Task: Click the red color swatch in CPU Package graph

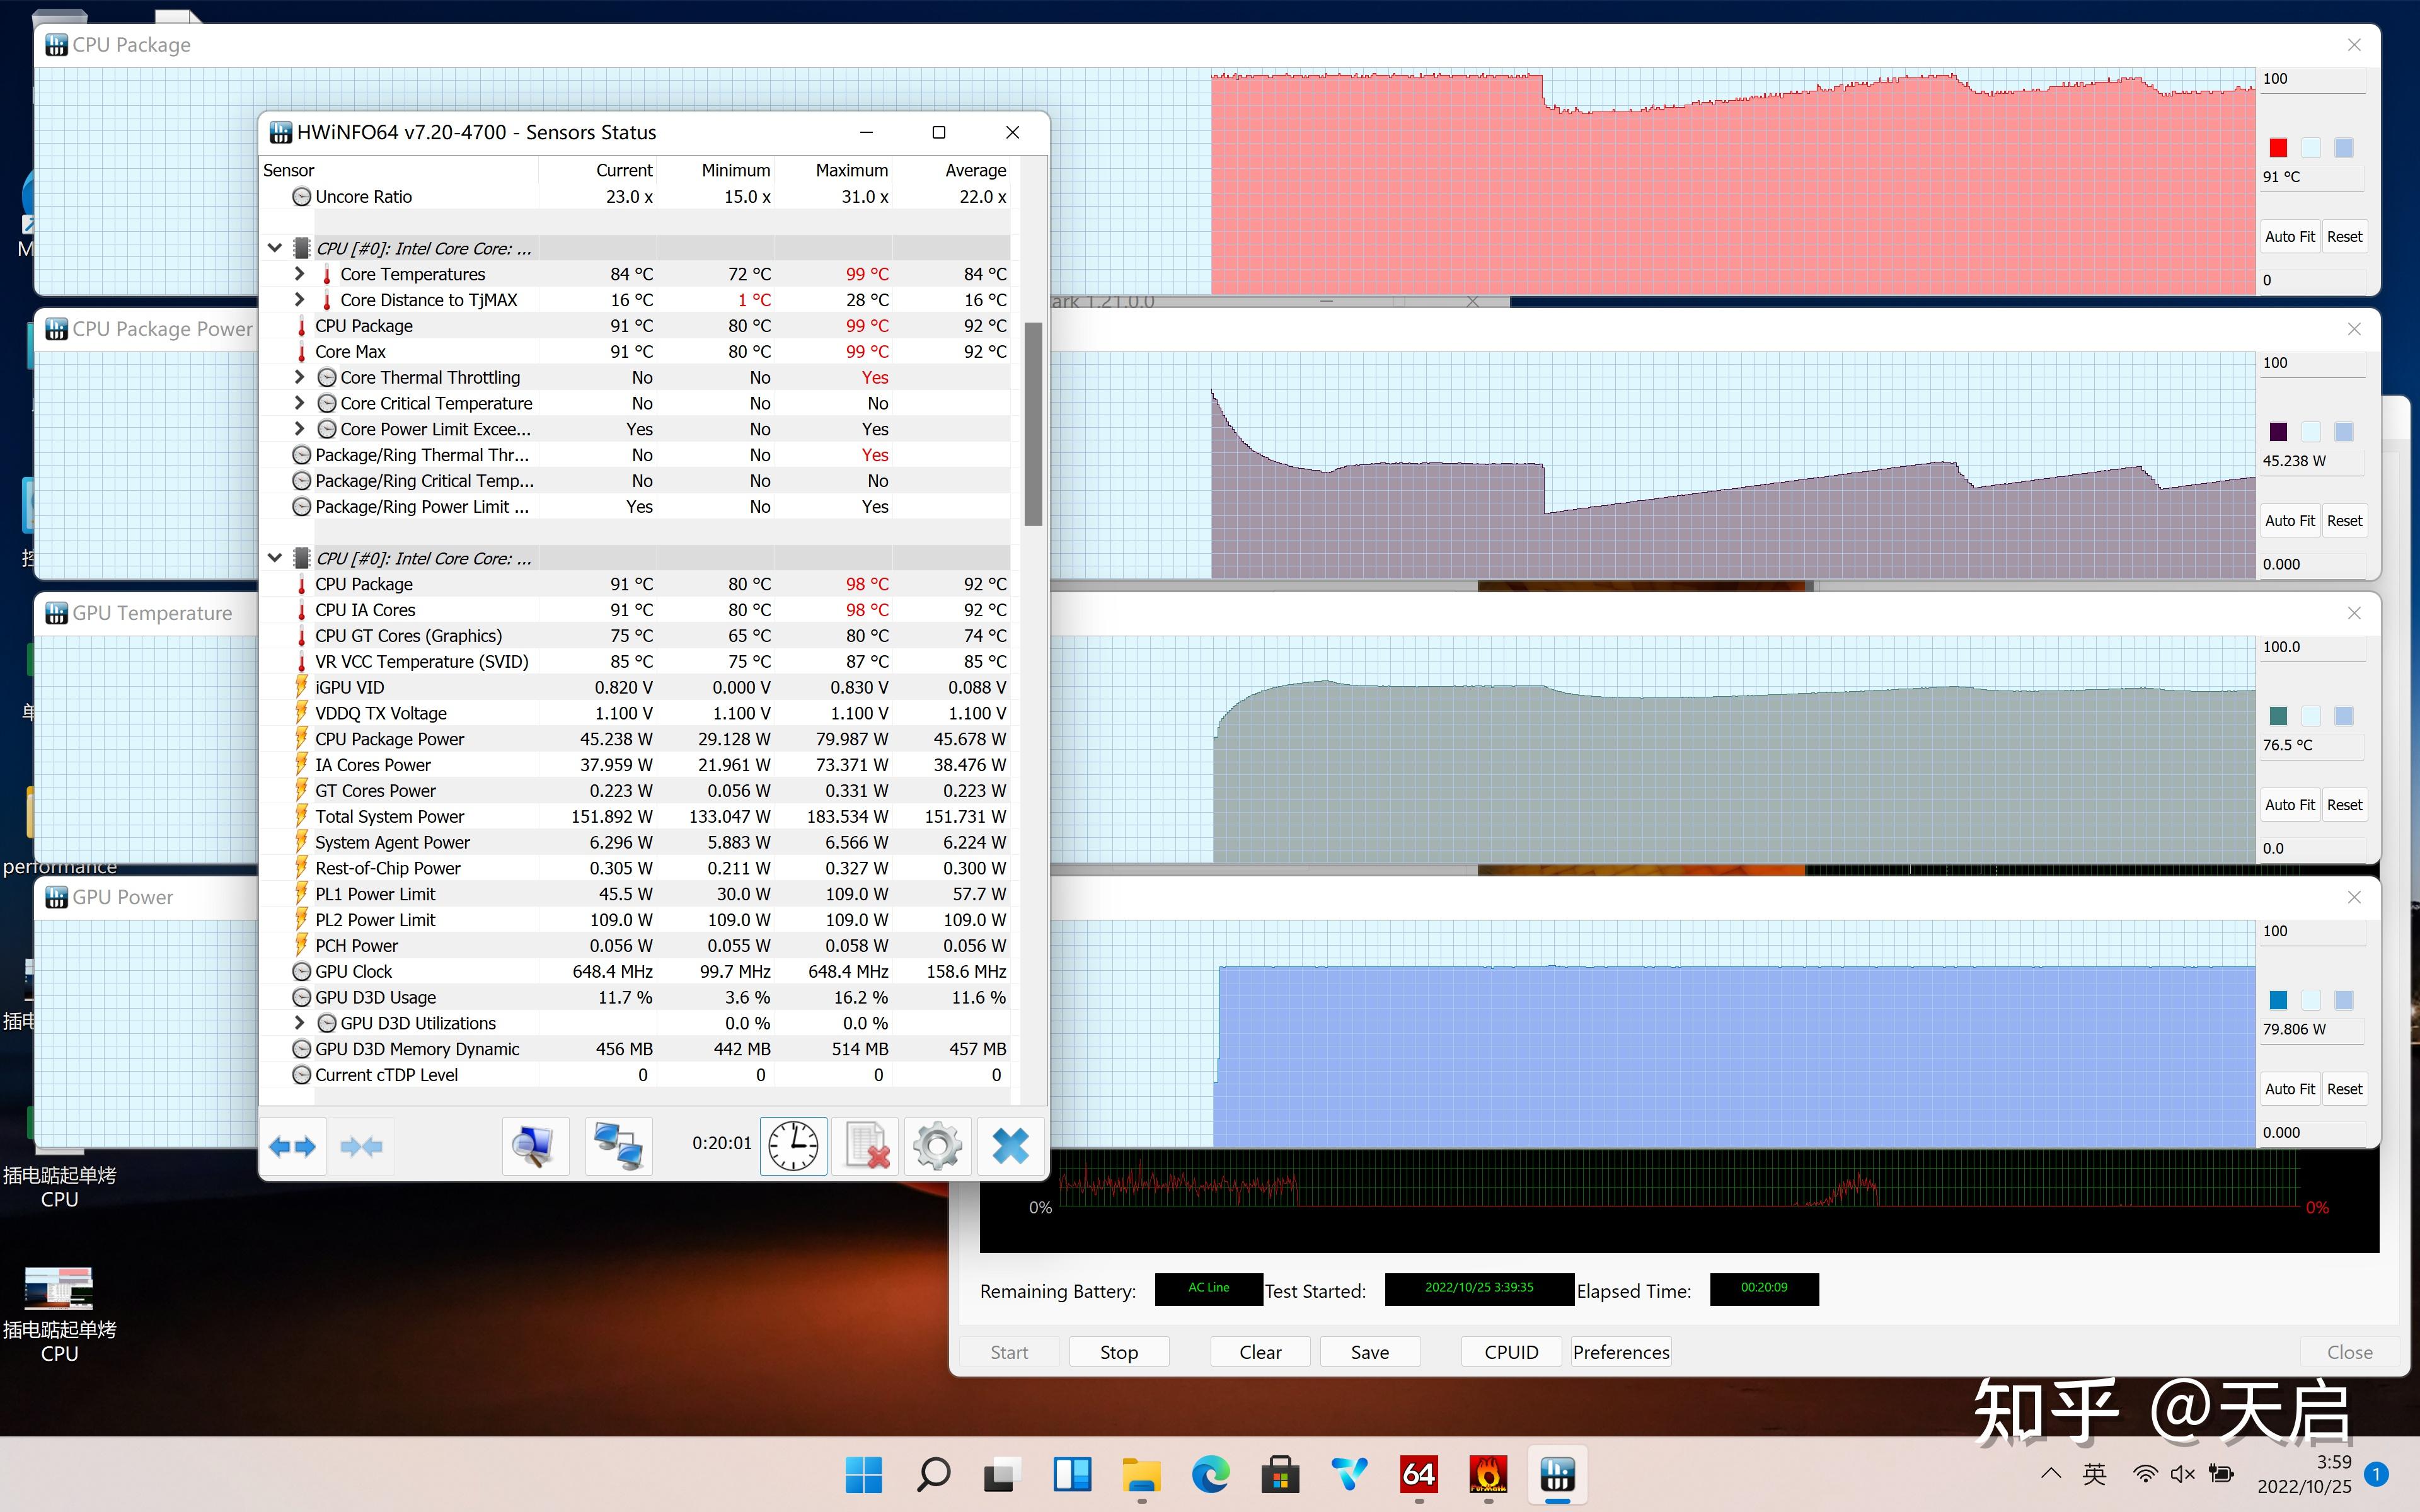Action: pos(2278,148)
